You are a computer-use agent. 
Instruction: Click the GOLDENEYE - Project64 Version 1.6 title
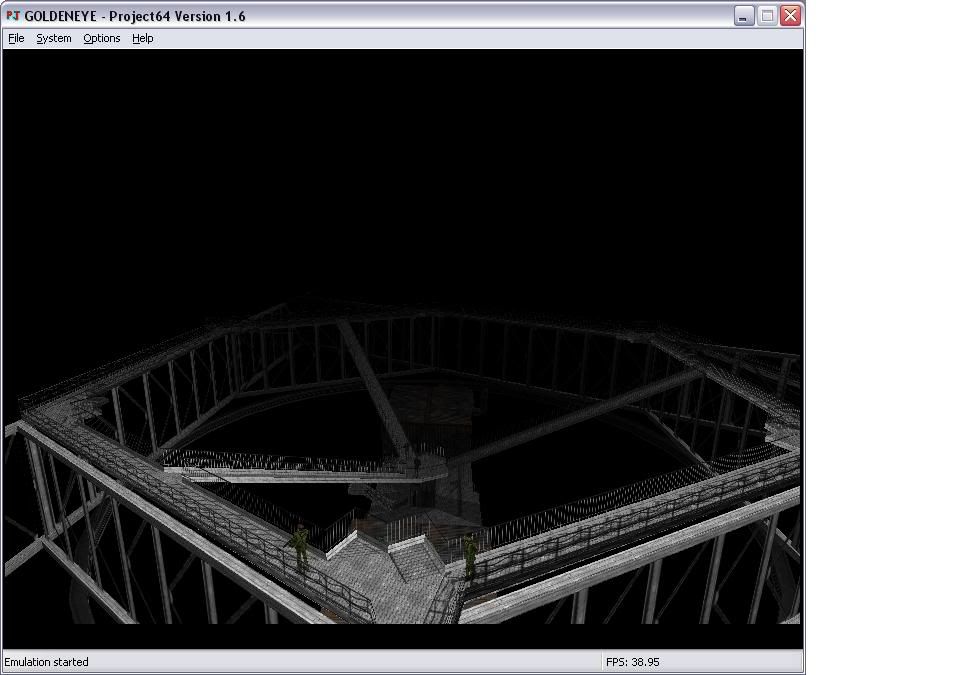point(135,16)
